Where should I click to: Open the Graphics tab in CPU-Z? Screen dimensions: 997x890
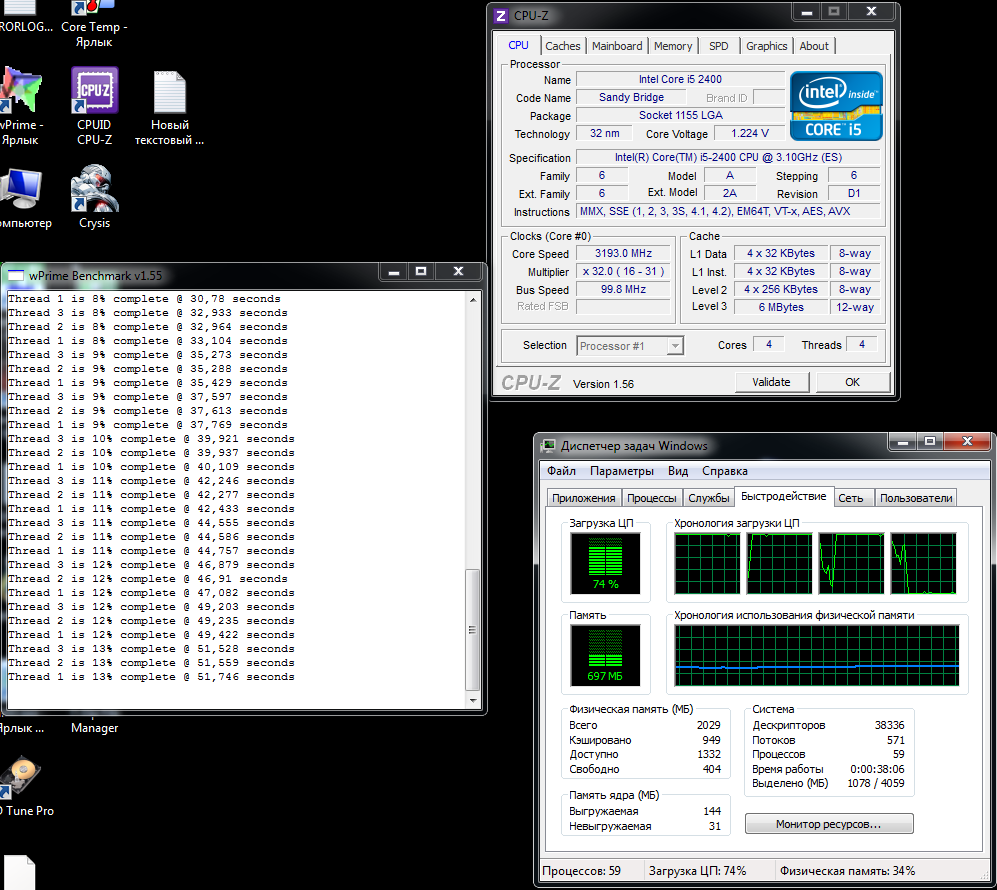(766, 46)
